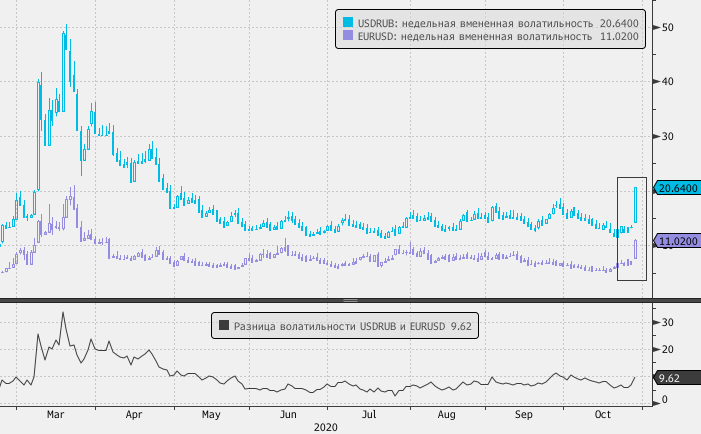Click the cyan USDRUB legend color square
The image size is (701, 434).
[x=348, y=21]
